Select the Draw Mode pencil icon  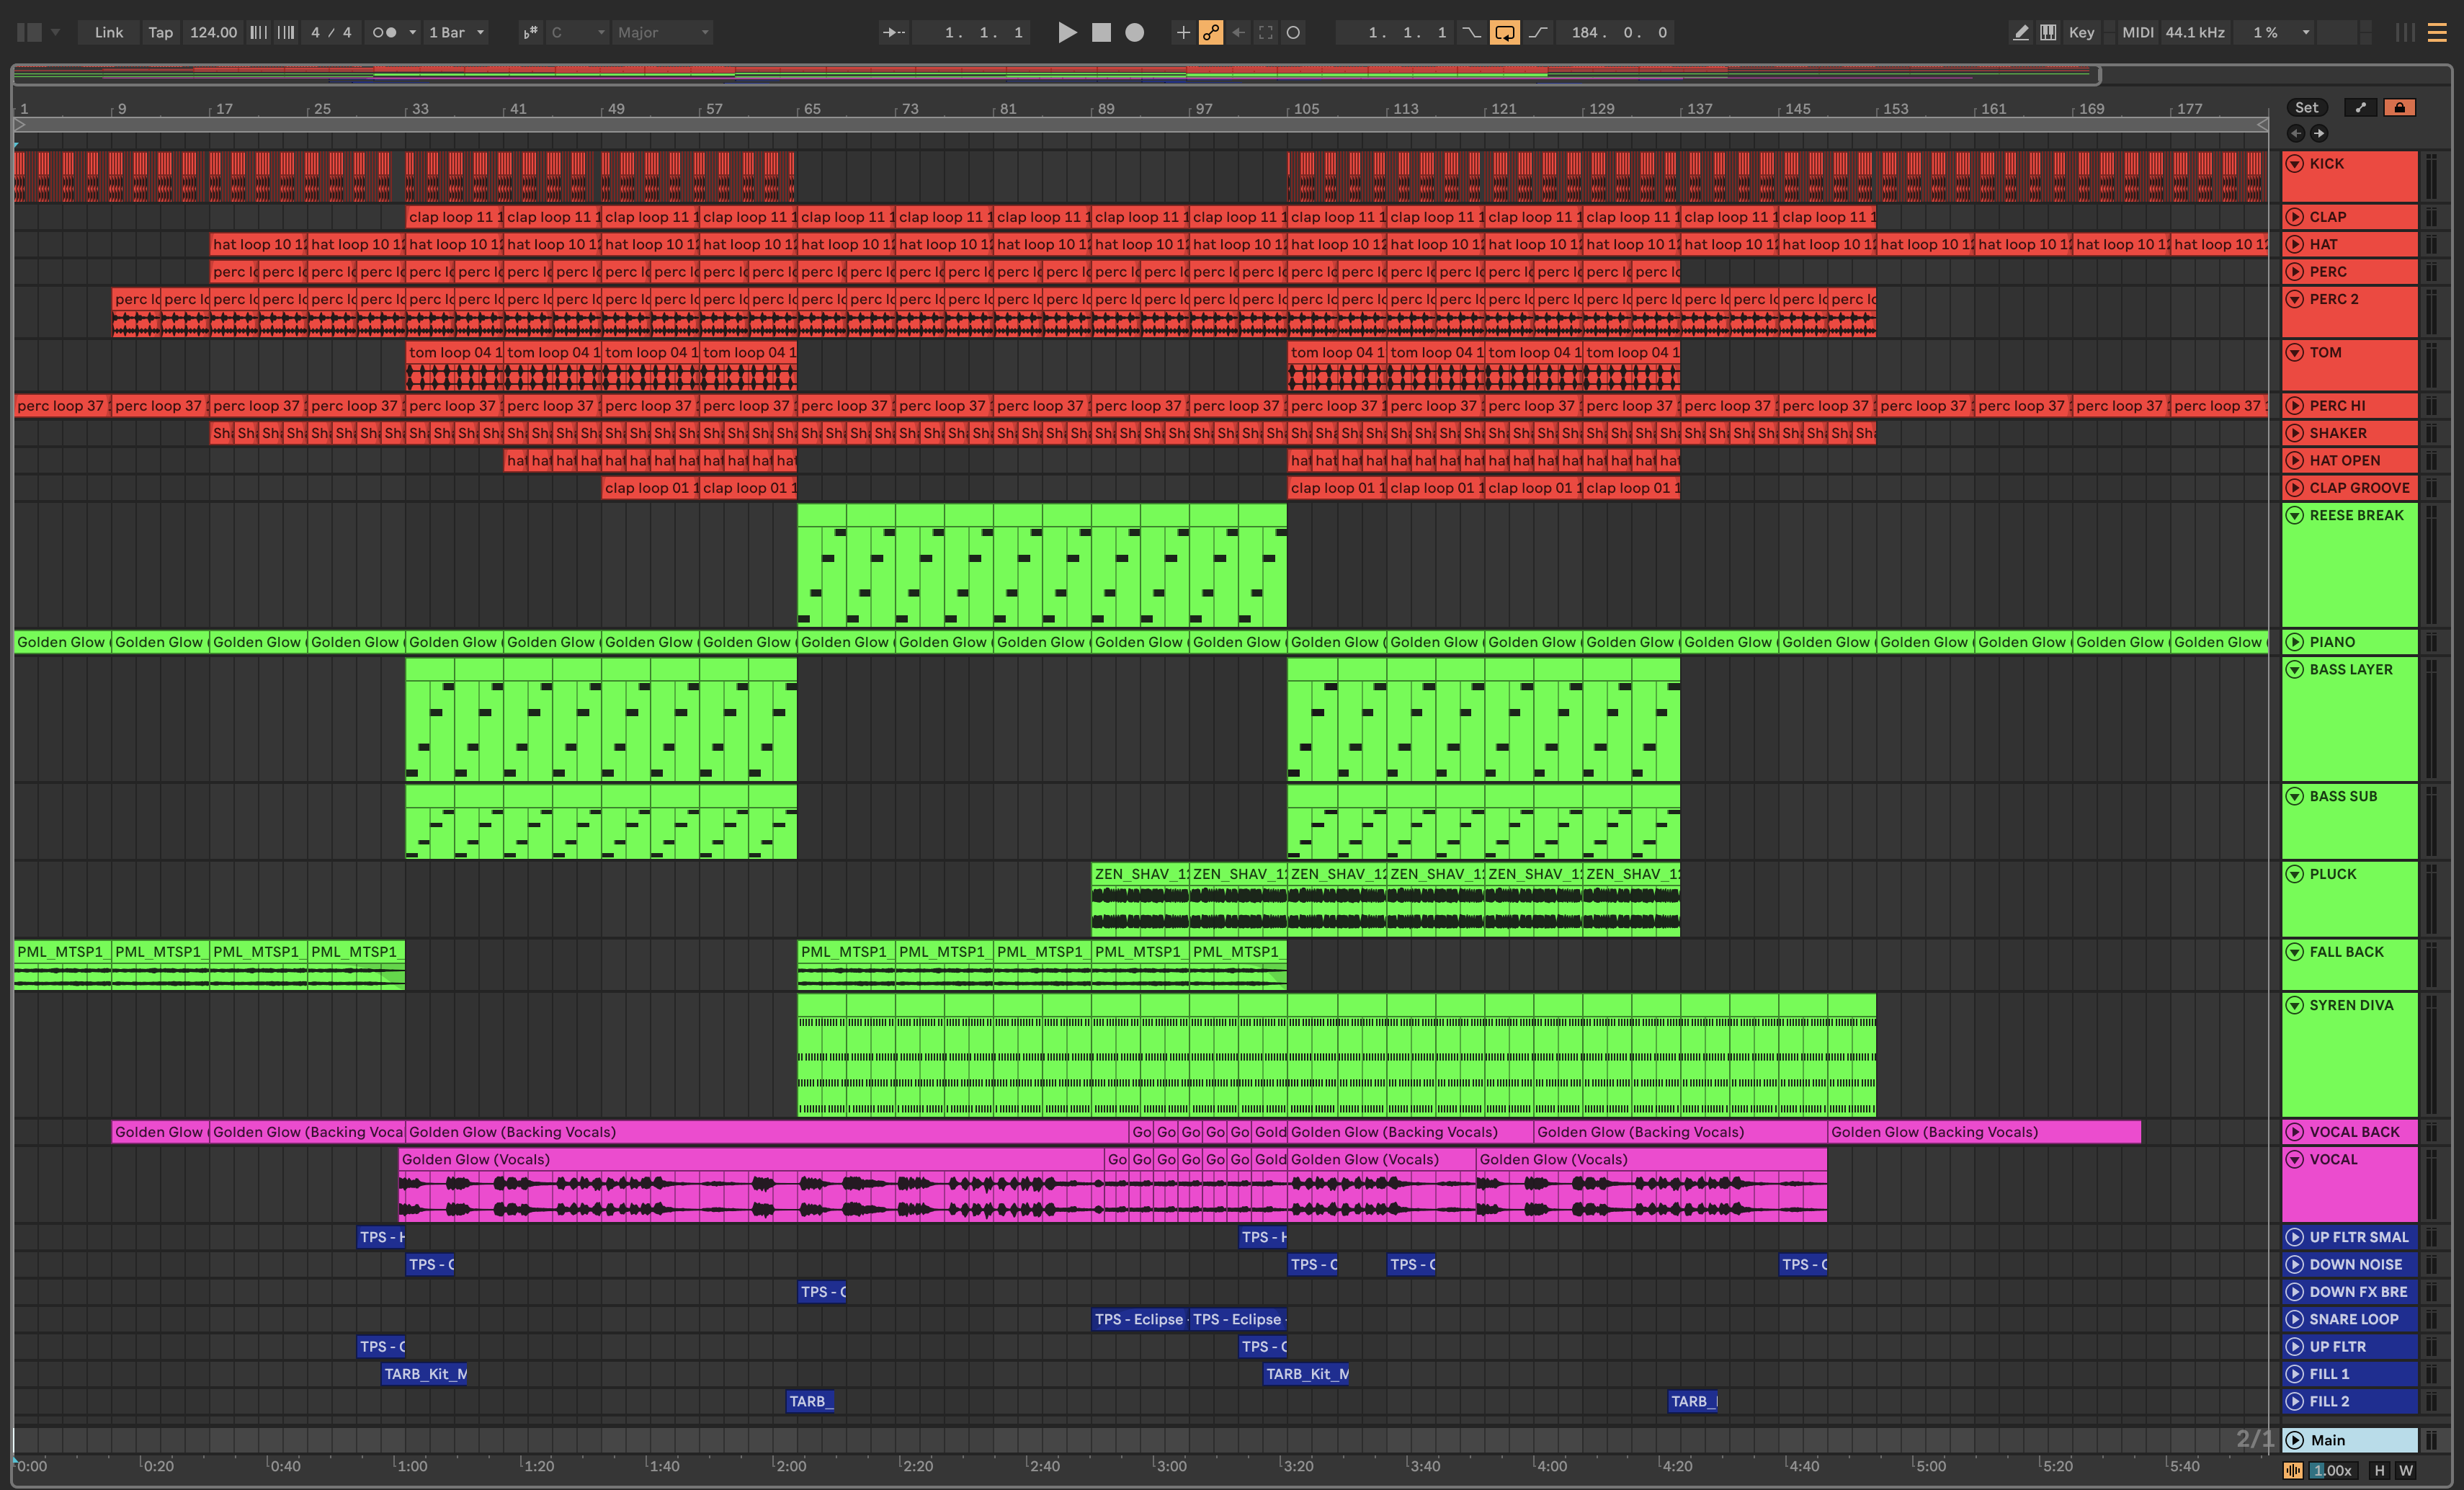(x=2020, y=33)
